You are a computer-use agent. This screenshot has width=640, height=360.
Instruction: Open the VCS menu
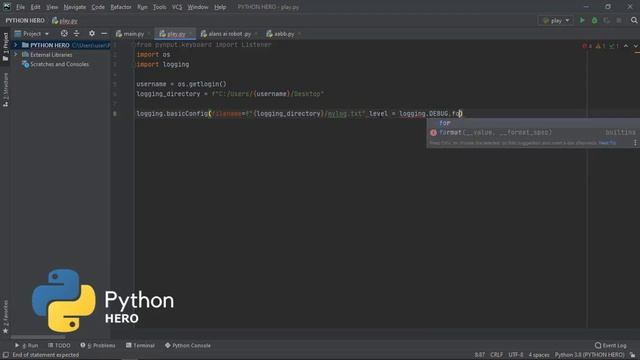point(177,7)
